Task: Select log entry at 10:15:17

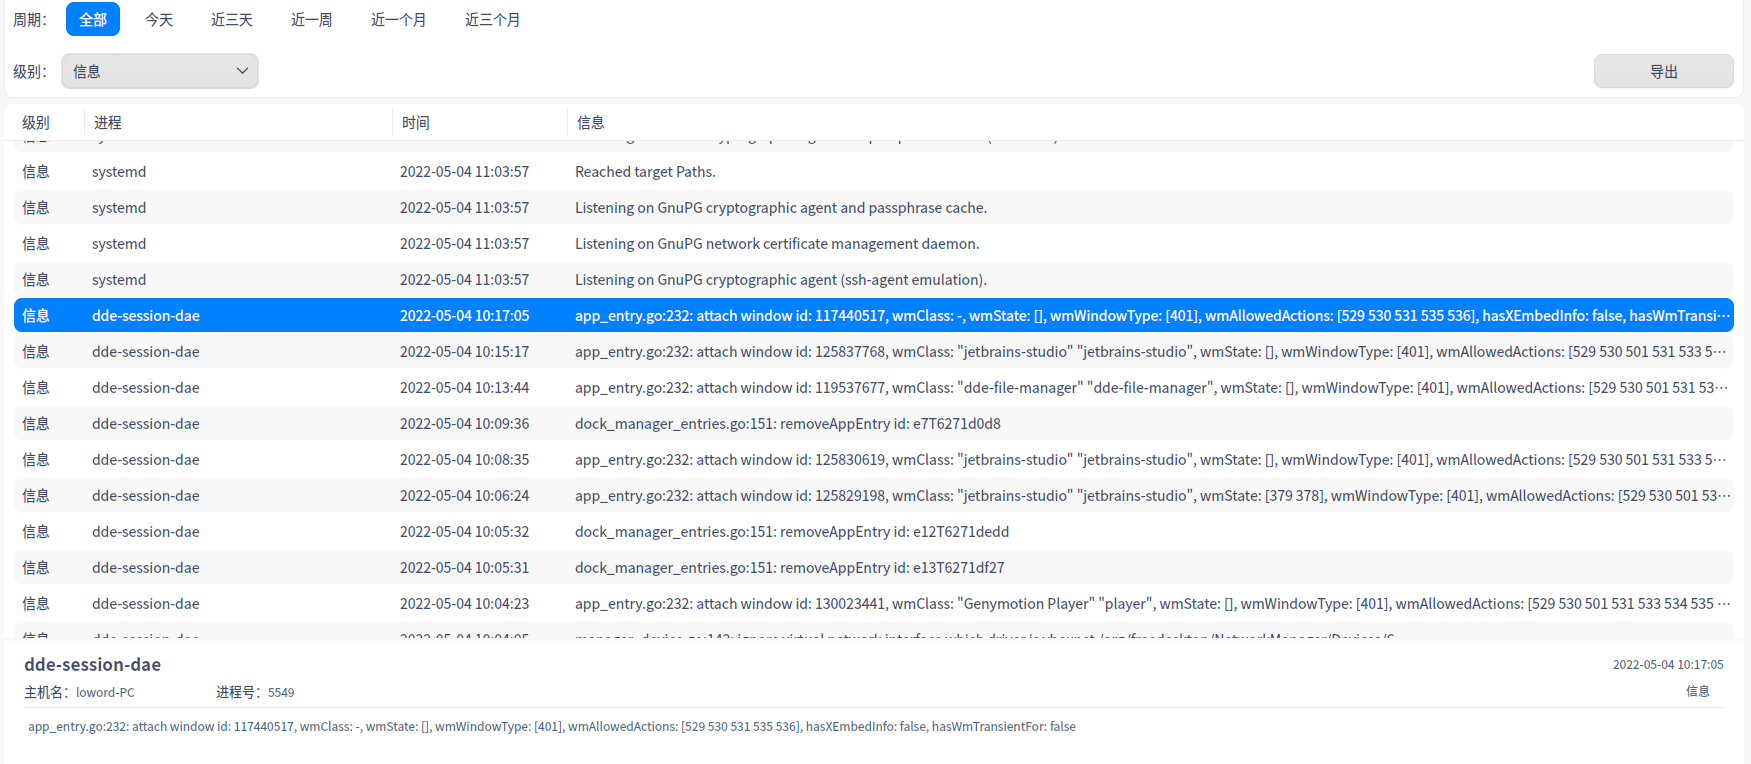Action: (464, 352)
